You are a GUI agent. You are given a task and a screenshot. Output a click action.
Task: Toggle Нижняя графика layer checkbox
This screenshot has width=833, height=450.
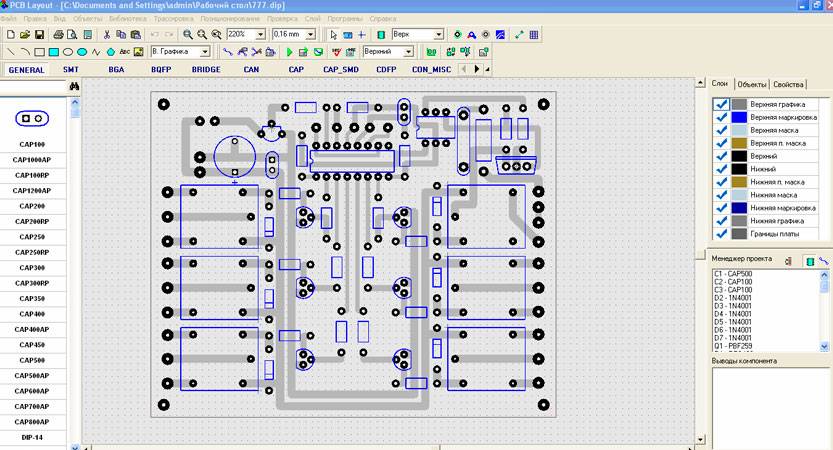coord(721,220)
